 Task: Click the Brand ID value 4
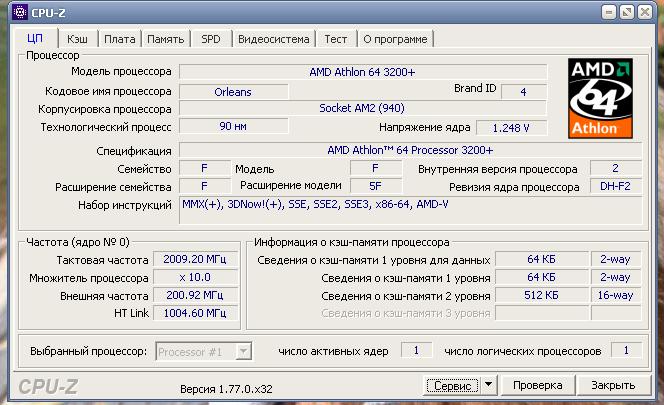pos(524,92)
